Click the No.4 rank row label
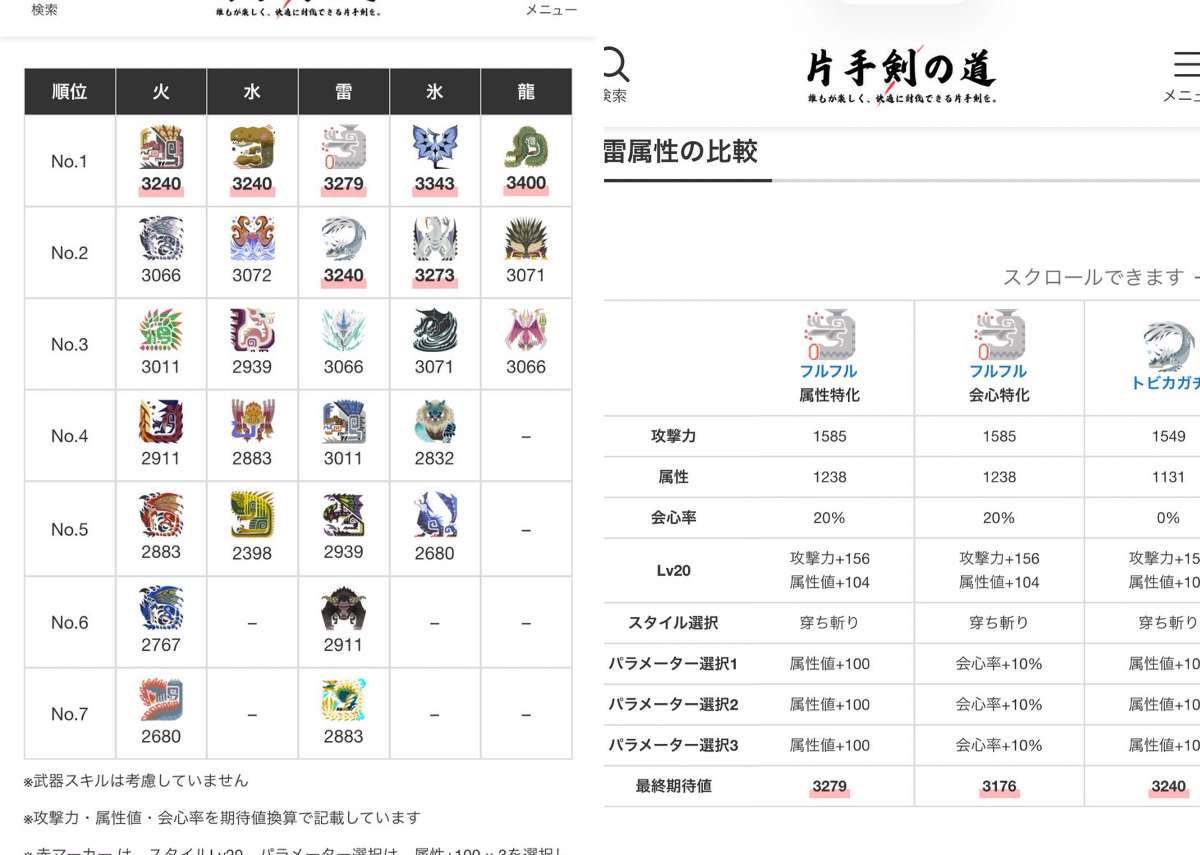The image size is (1200, 855). tap(70, 436)
